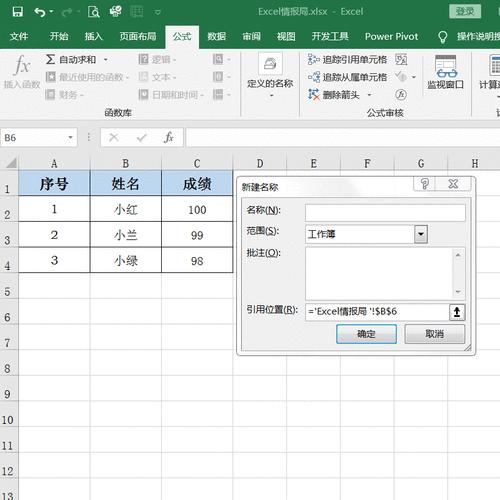Click the dialog help question mark
Viewport: 500px width, 500px height.
(x=424, y=184)
